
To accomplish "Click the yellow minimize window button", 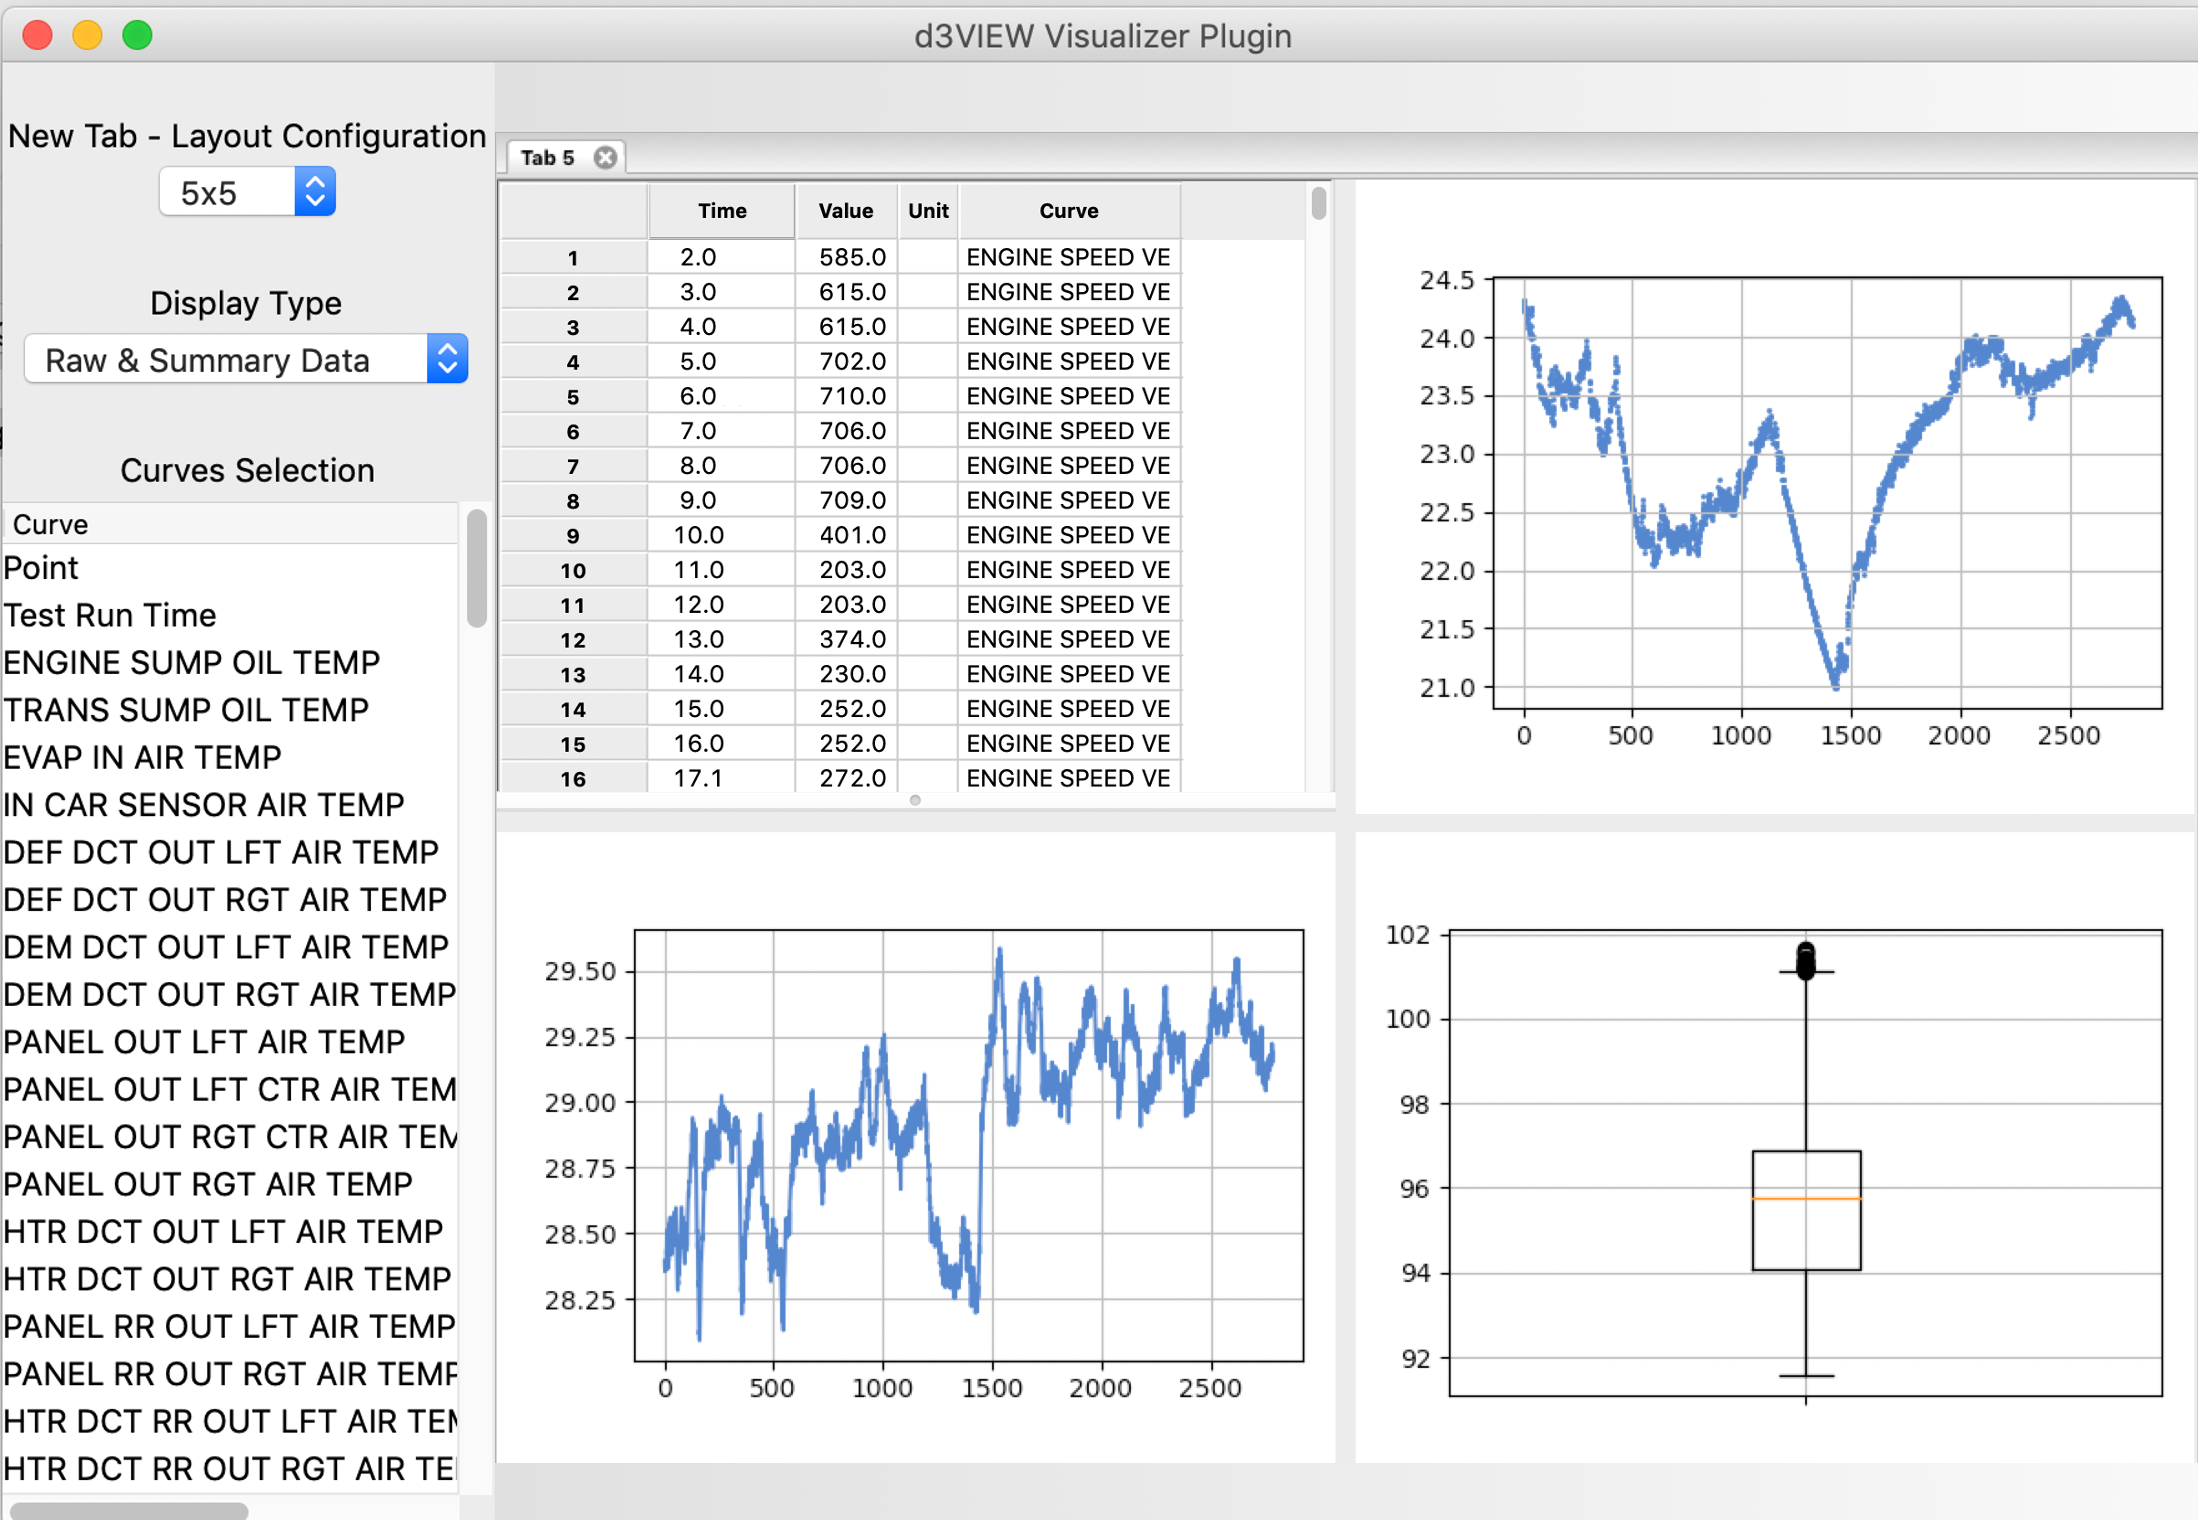I will (87, 36).
